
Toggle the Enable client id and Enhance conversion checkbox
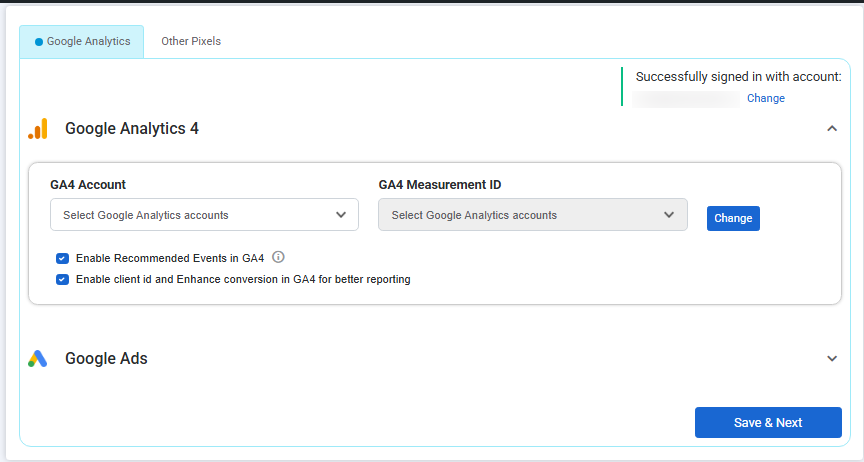point(62,280)
